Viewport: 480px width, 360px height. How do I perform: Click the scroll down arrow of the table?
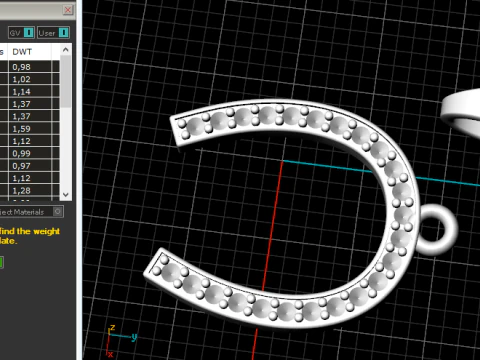click(x=66, y=195)
